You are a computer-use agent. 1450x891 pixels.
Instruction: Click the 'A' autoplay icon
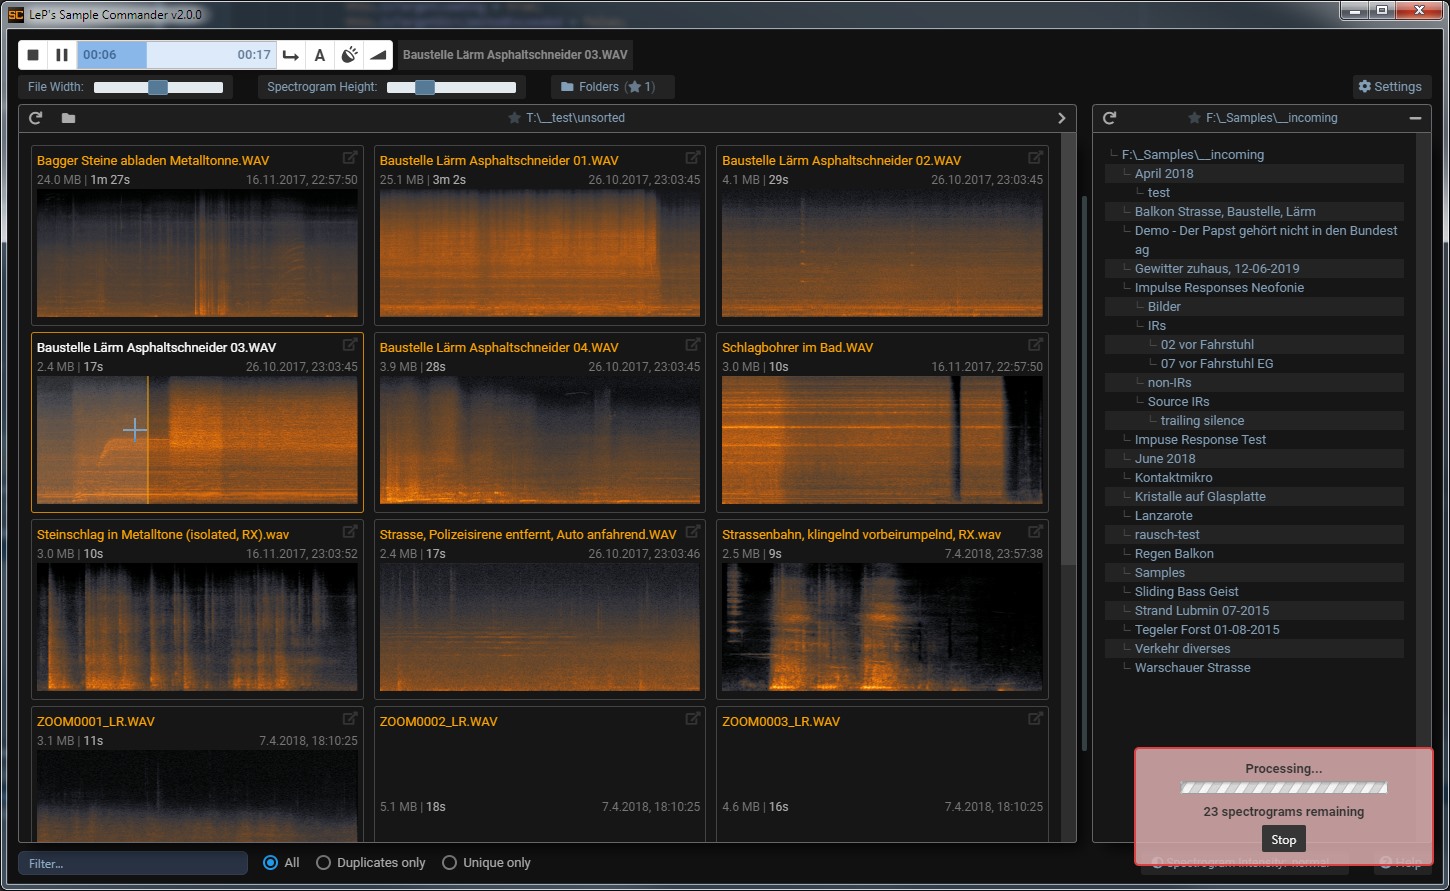point(319,55)
